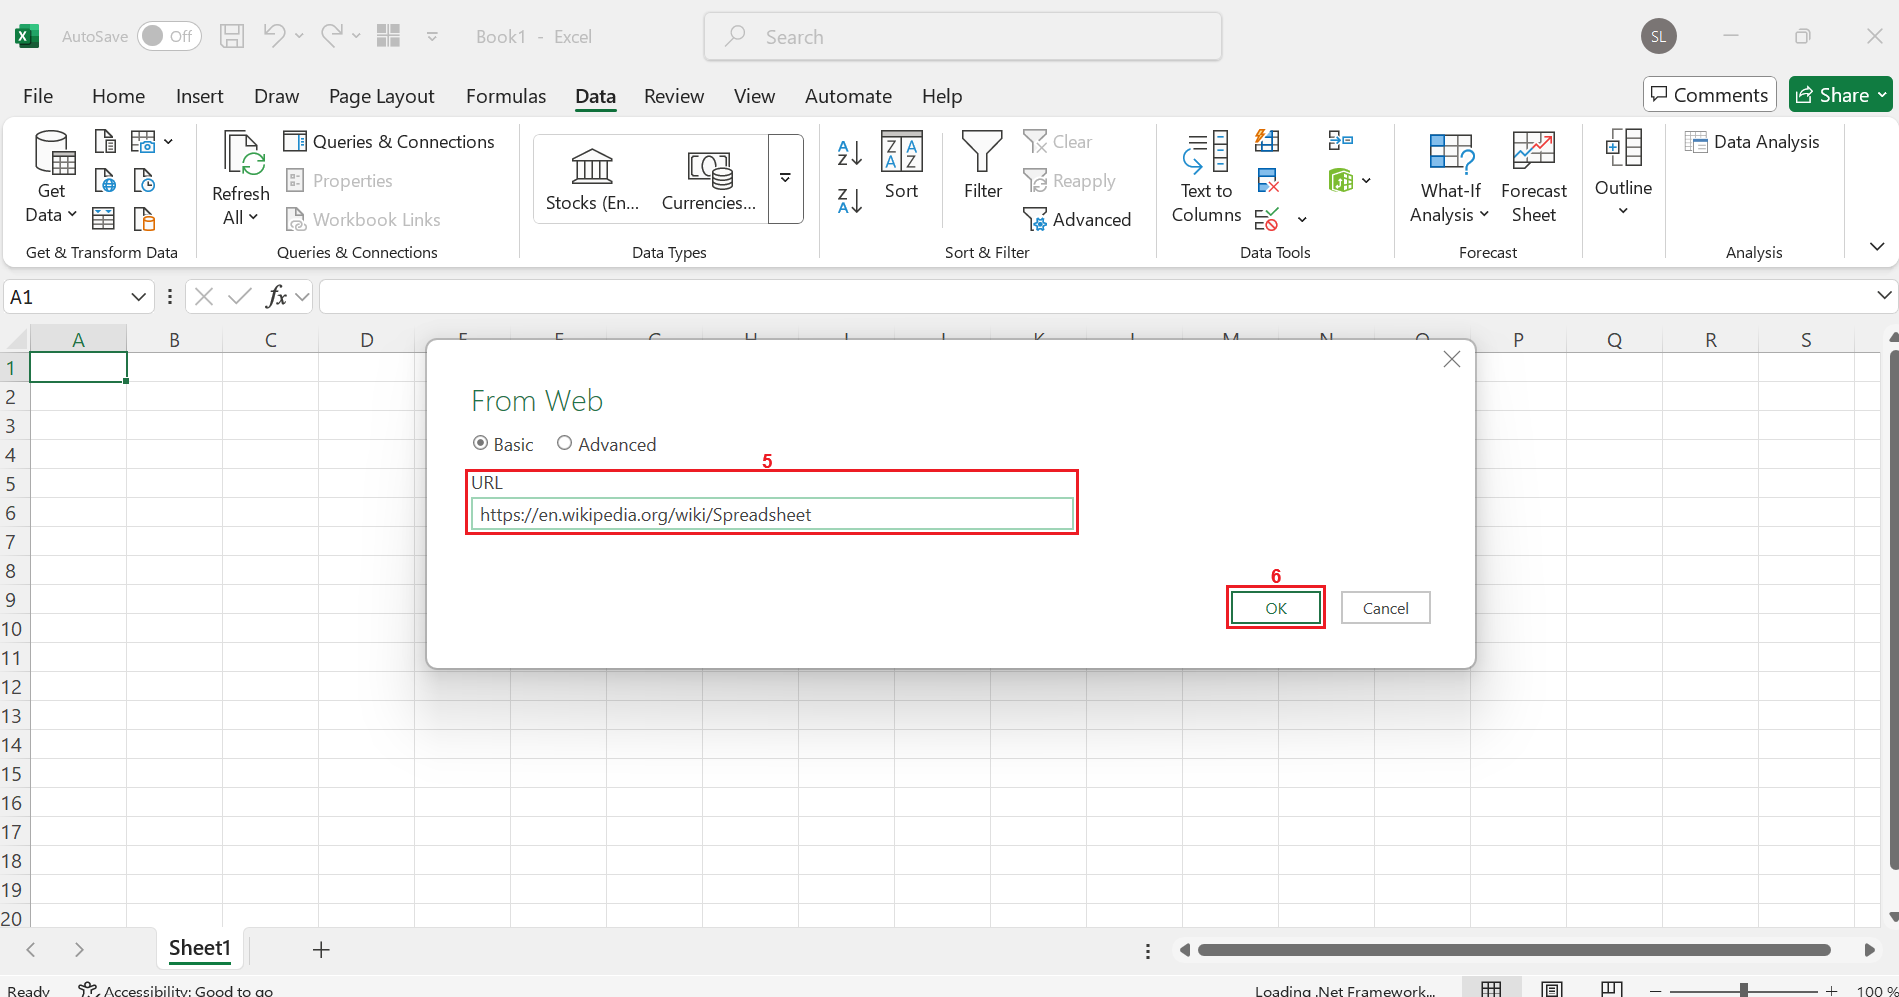Open the File menu
The width and height of the screenshot is (1899, 997).
(38, 96)
